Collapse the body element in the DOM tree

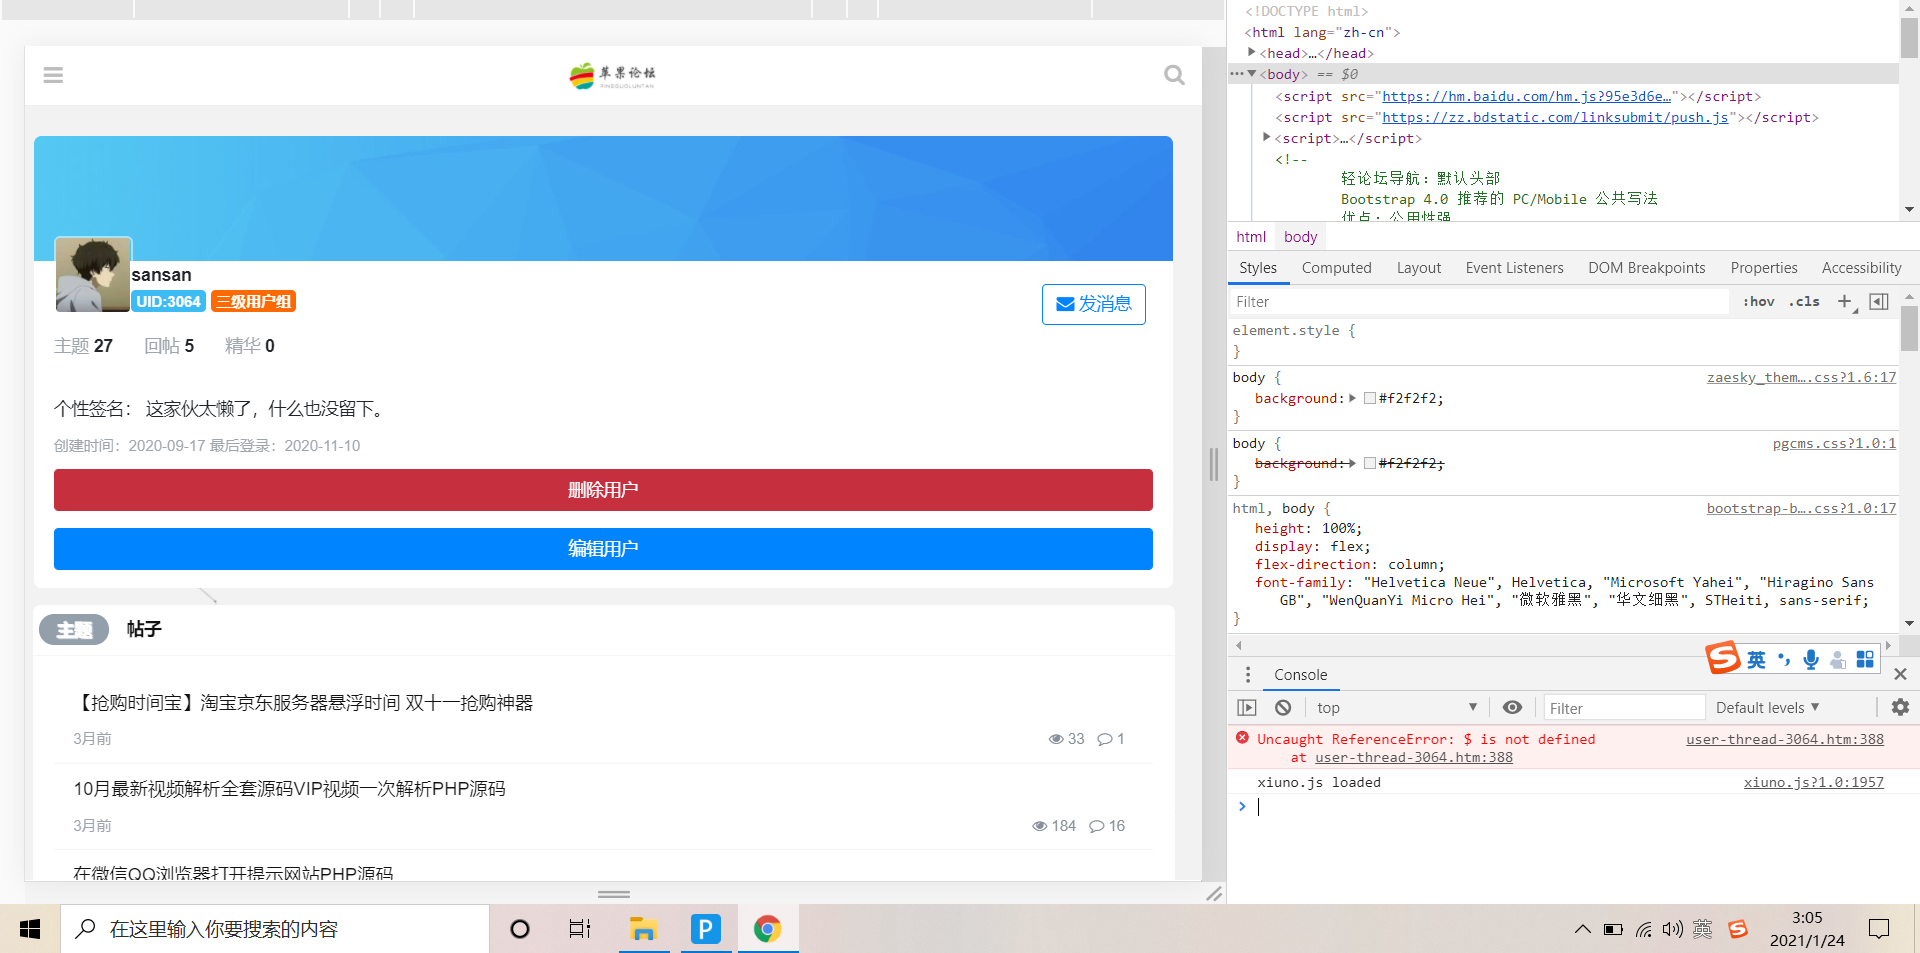1251,74
